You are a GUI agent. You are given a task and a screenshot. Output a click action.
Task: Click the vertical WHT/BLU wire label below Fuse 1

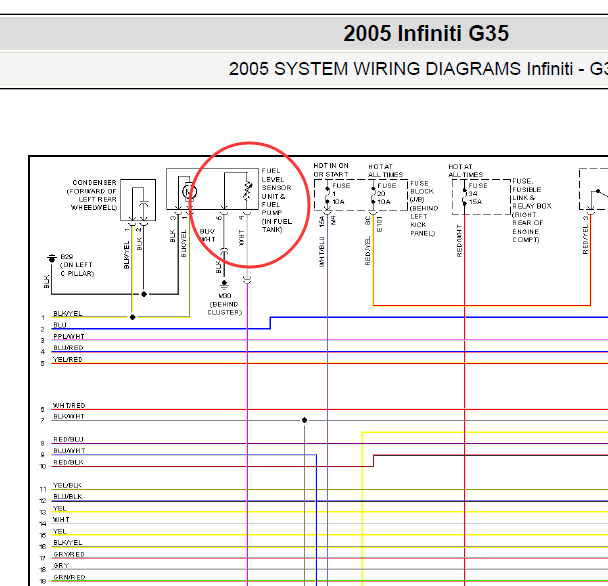pyautogui.click(x=321, y=251)
